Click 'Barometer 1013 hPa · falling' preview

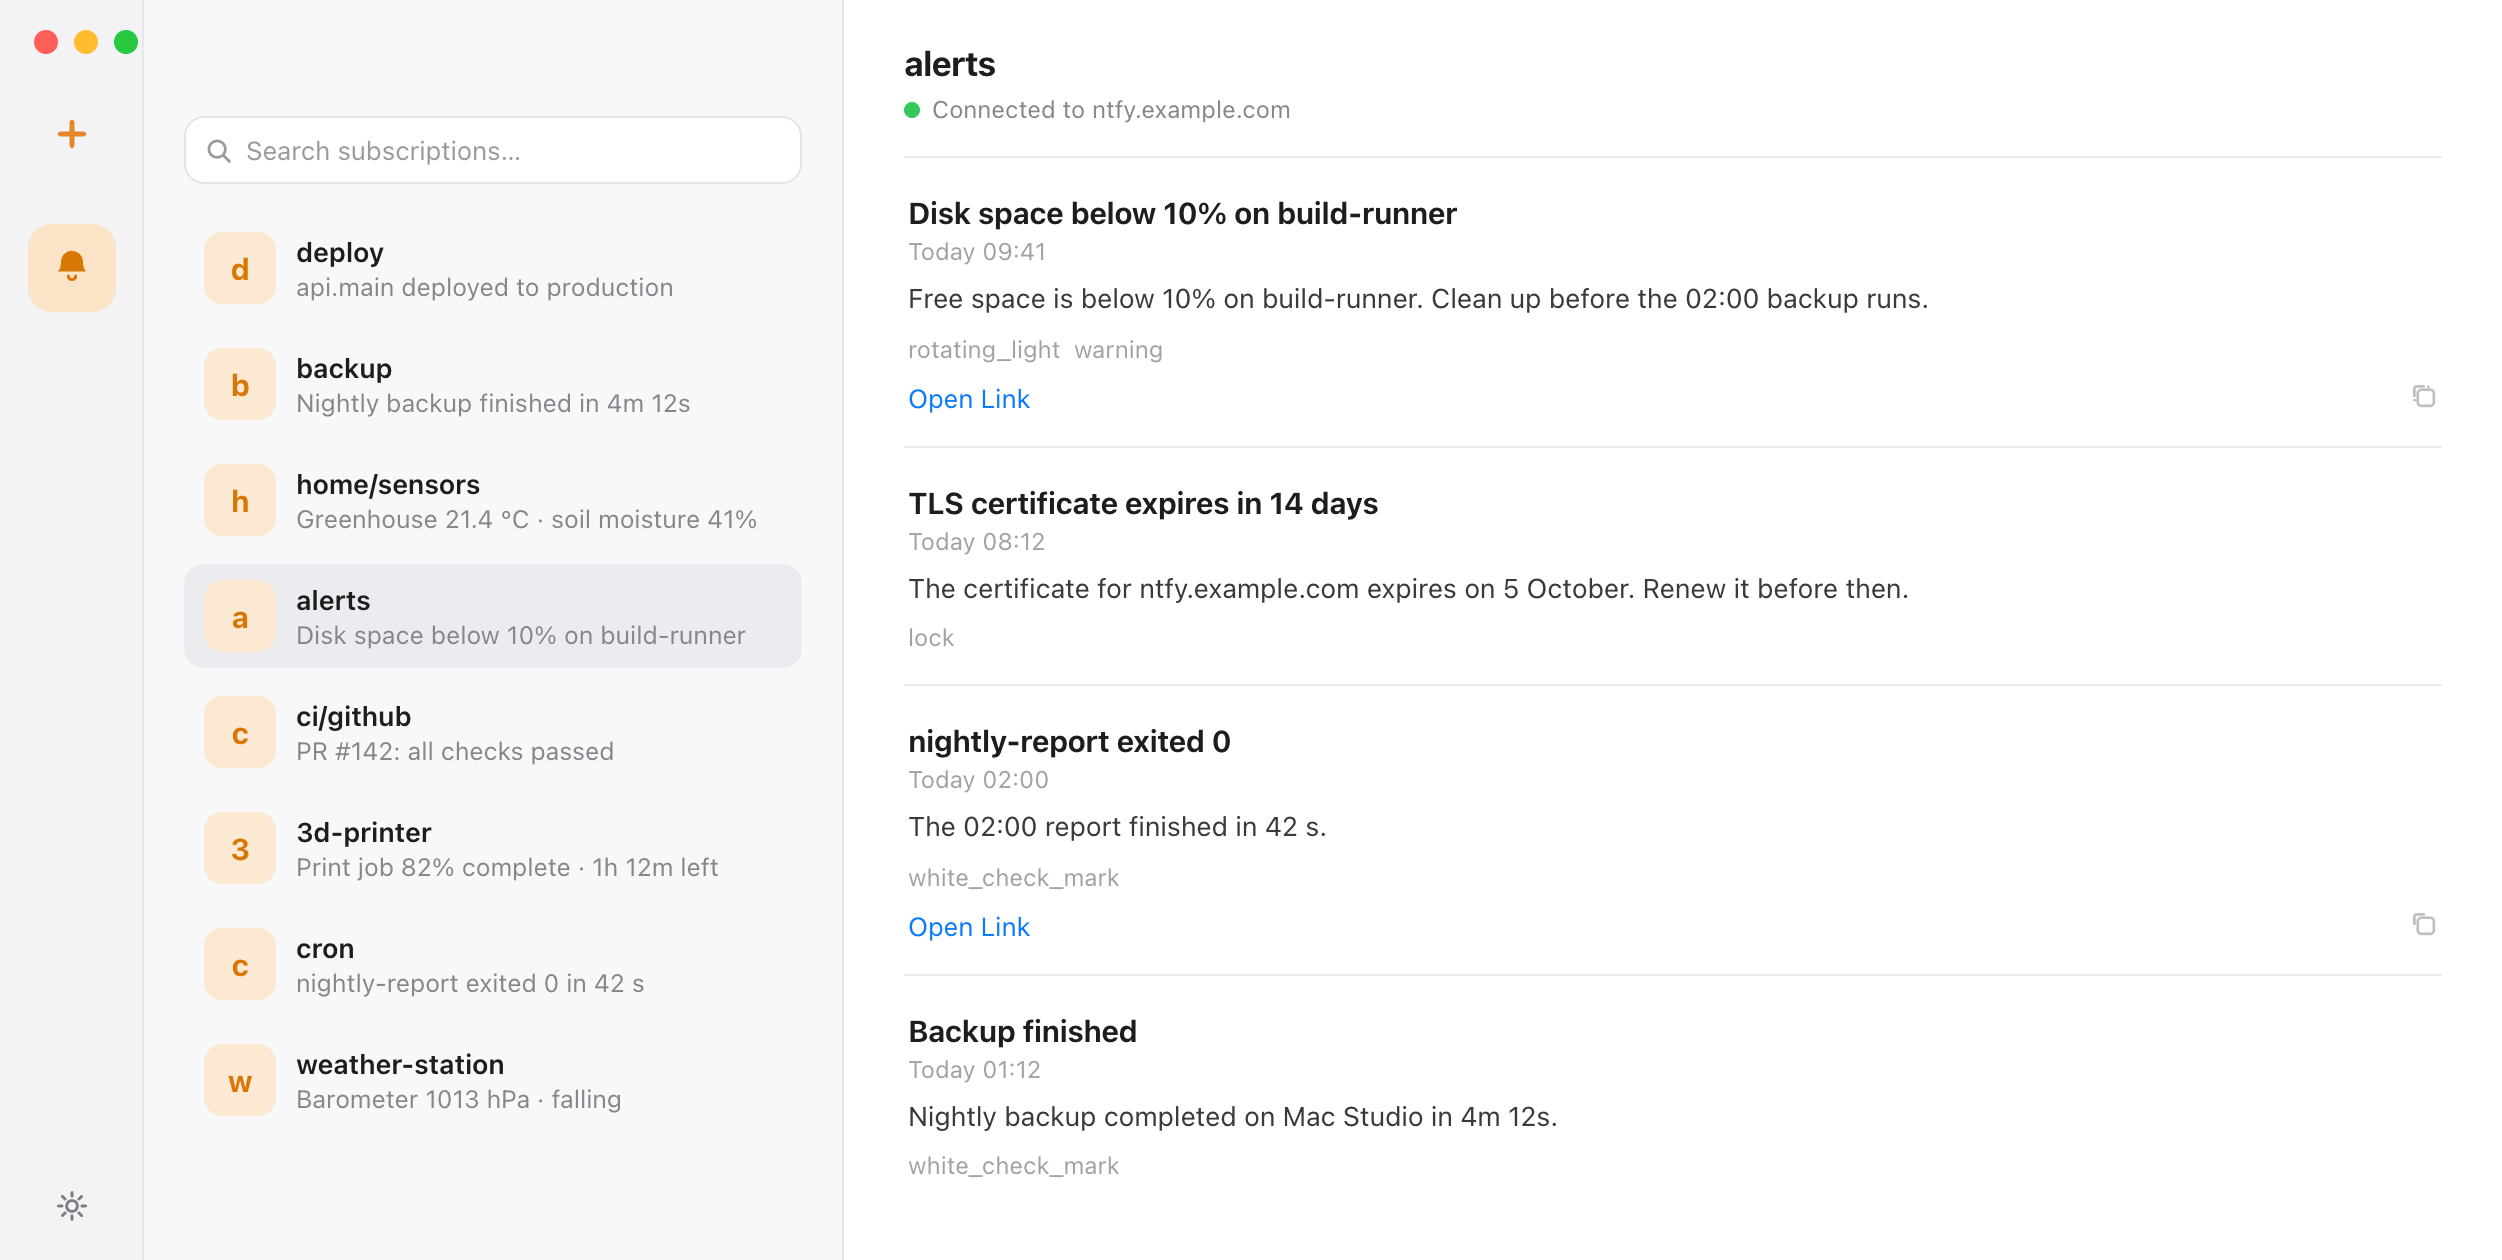coord(459,1099)
